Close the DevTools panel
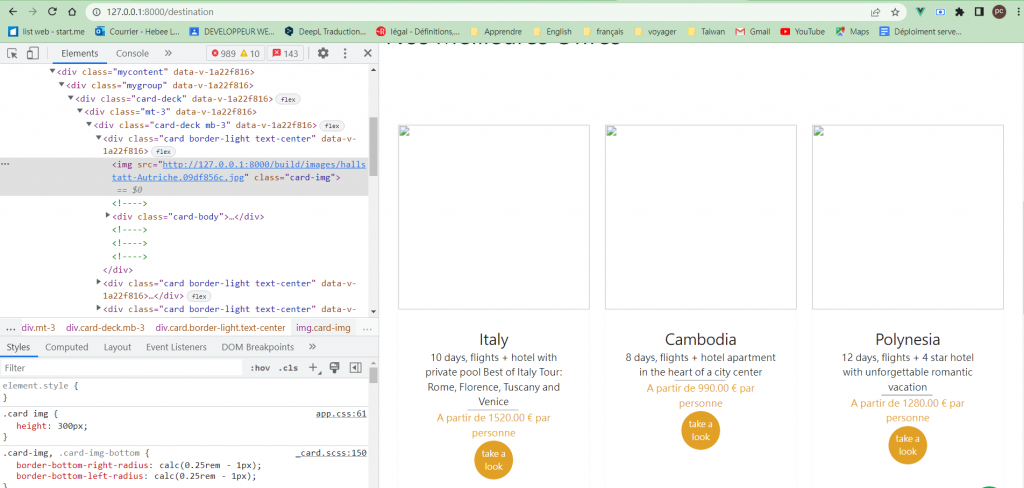Screen dimensions: 1024x488 [368, 54]
